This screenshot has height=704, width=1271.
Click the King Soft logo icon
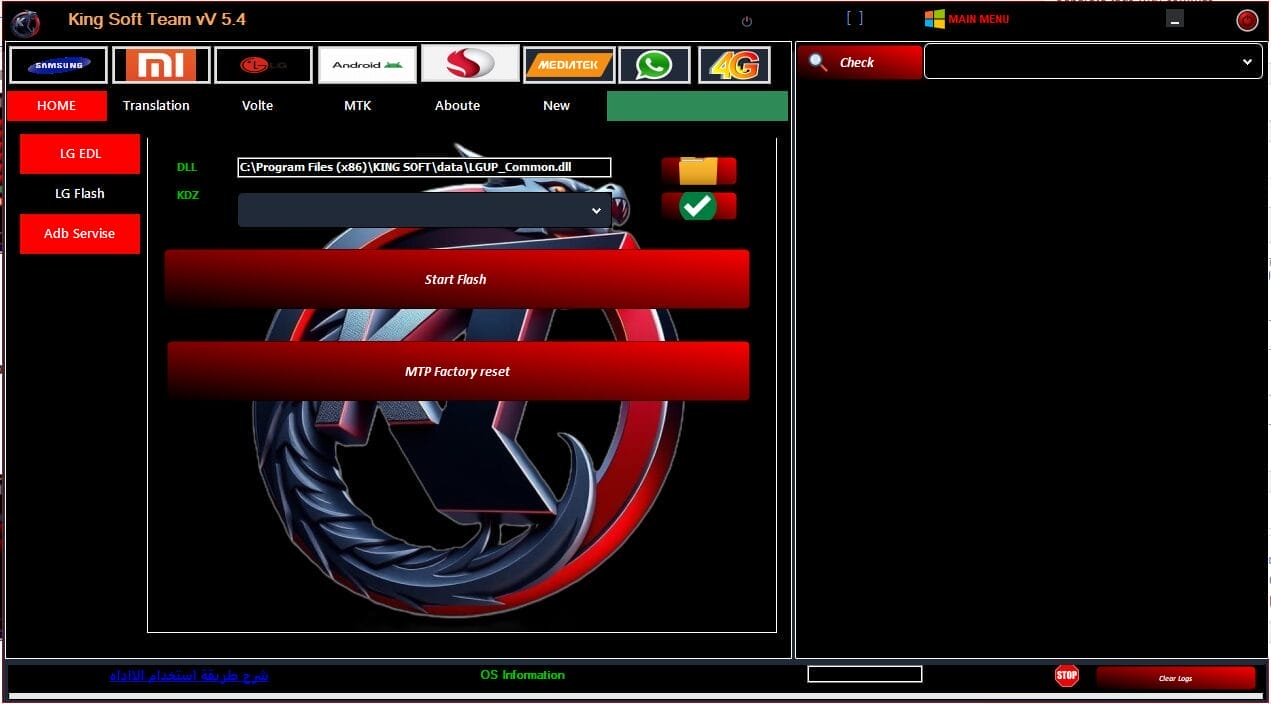coord(26,21)
